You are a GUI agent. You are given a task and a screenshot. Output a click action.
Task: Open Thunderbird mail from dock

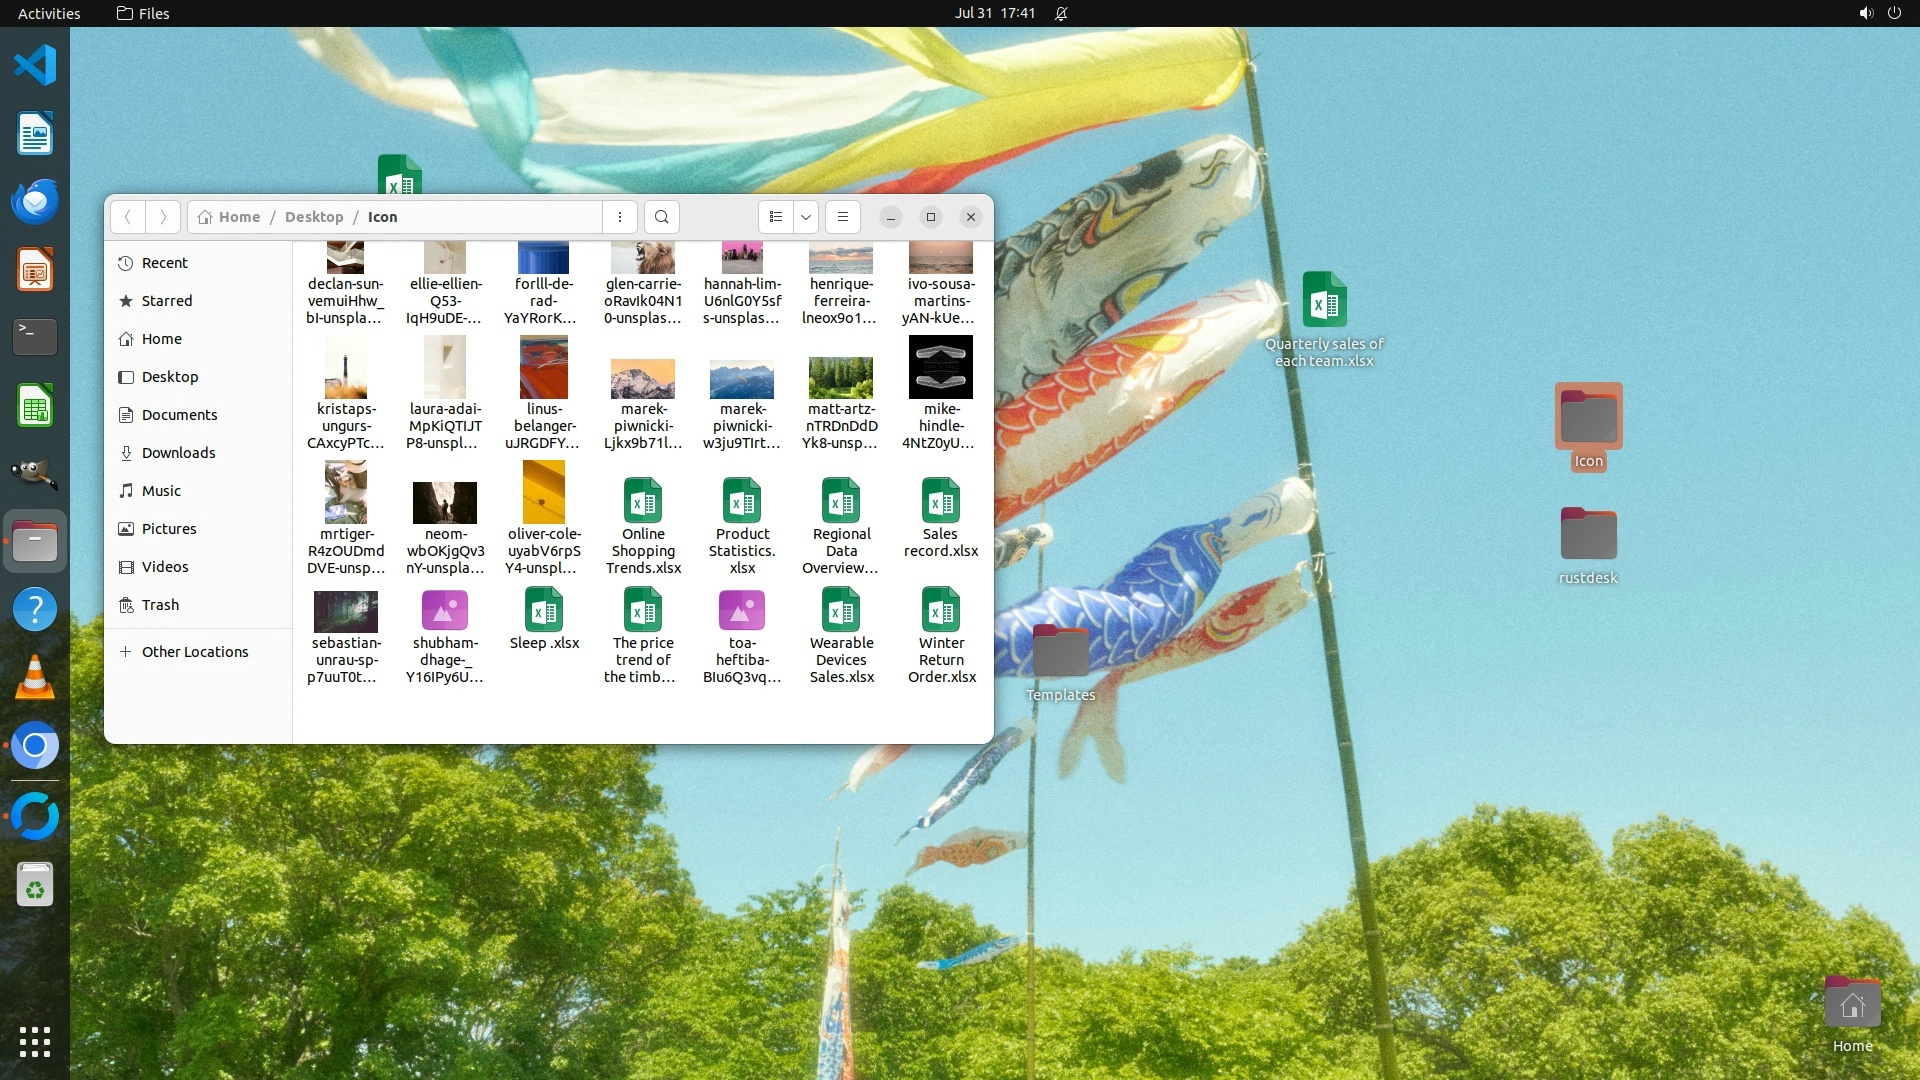pos(35,202)
